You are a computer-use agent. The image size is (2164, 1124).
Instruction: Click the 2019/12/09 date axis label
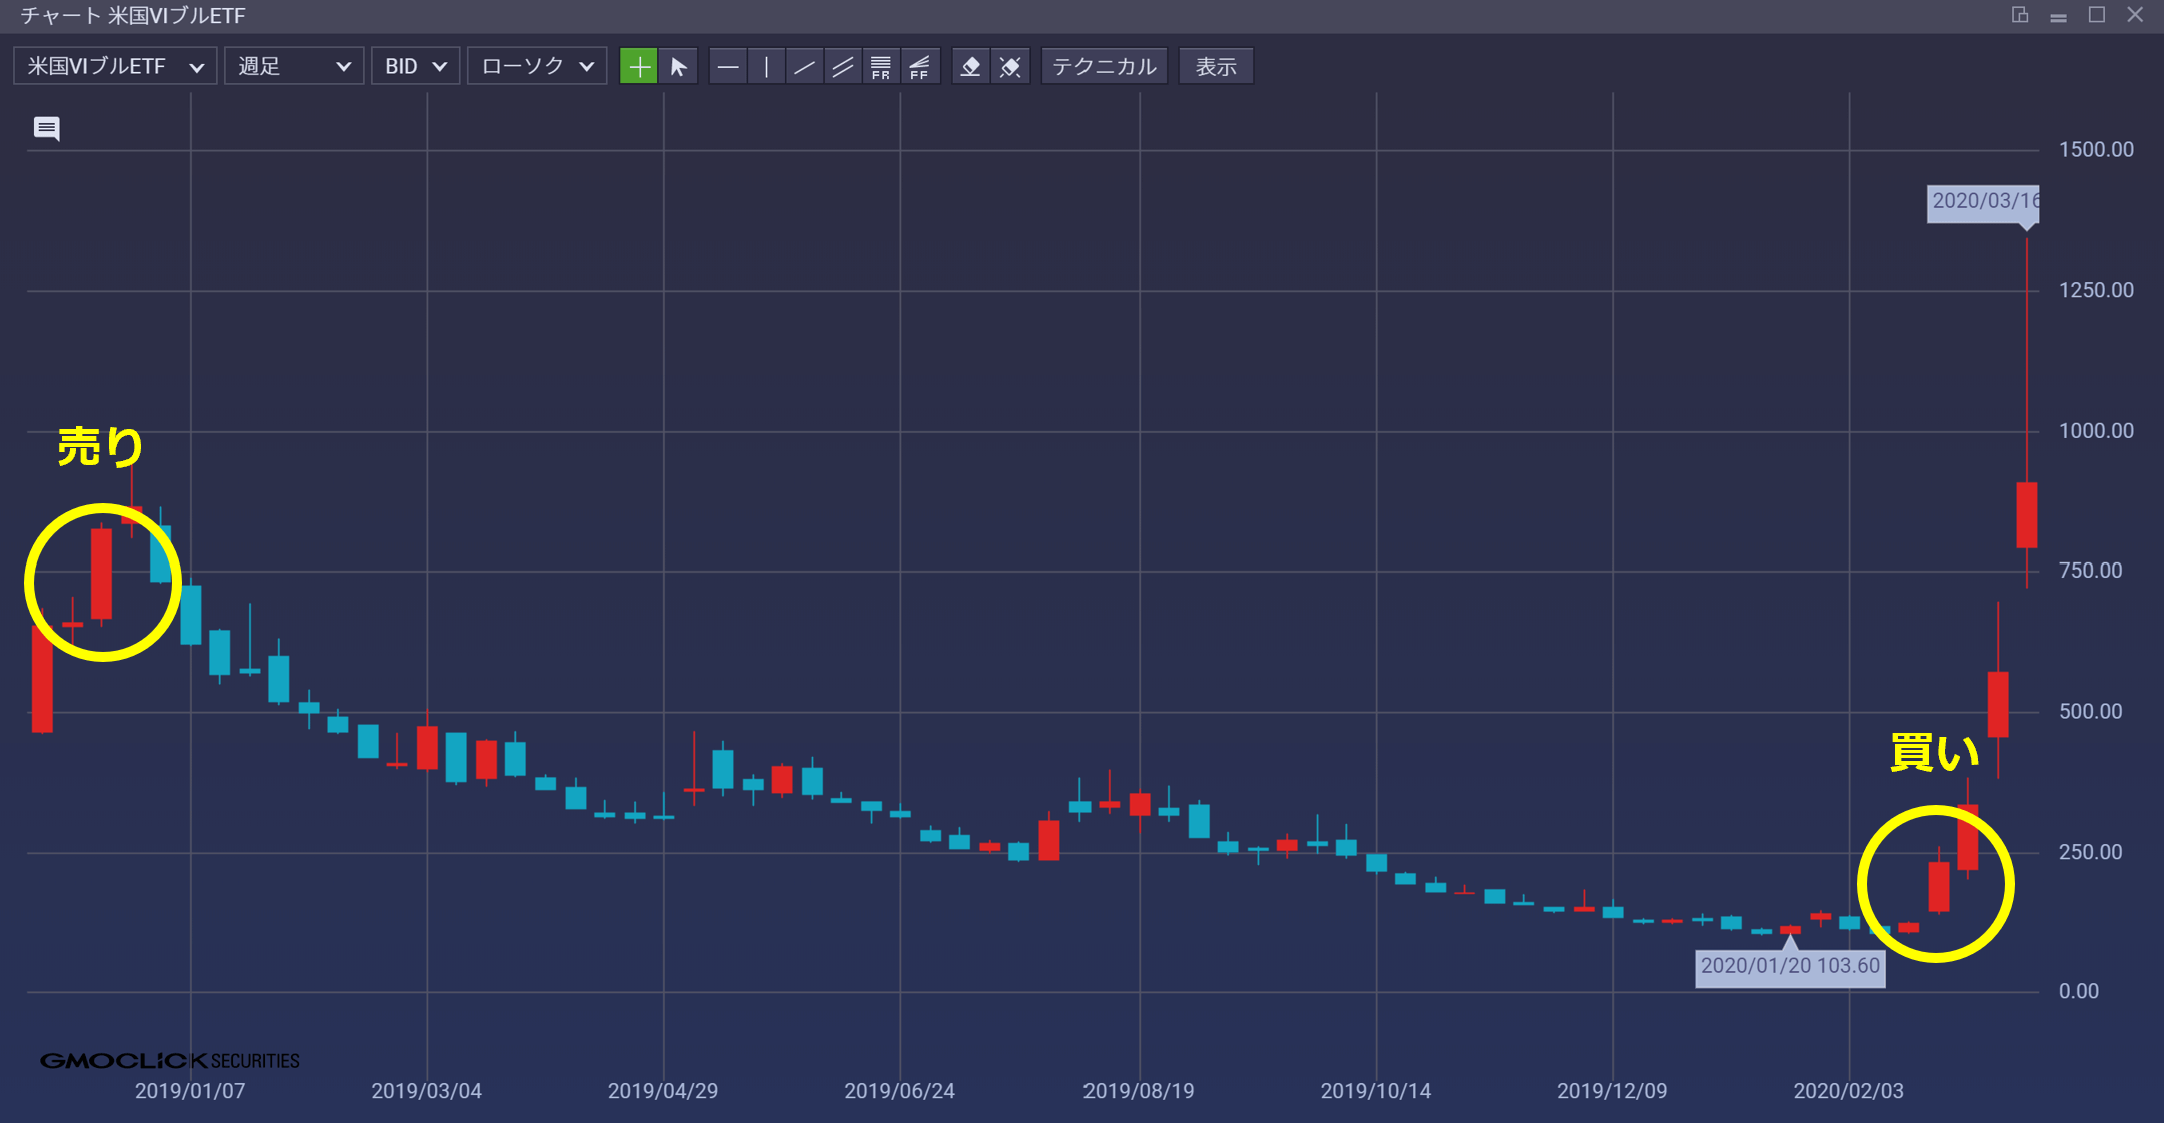click(x=1612, y=1091)
